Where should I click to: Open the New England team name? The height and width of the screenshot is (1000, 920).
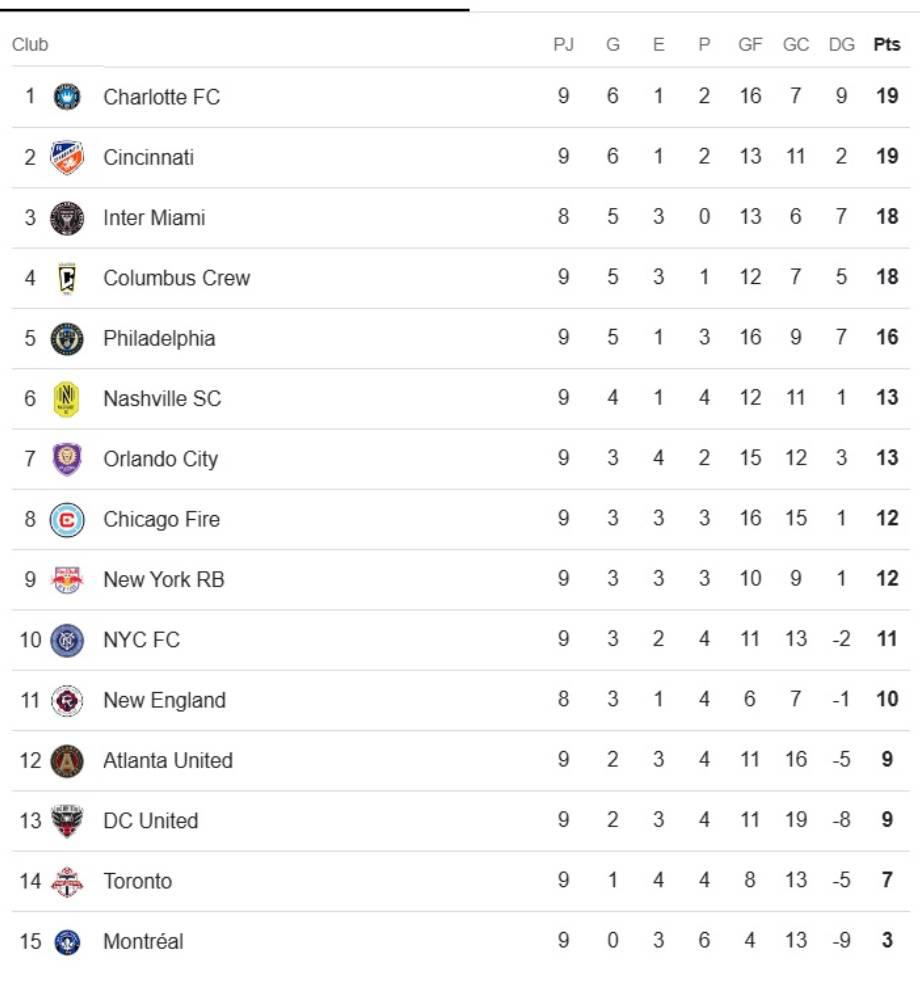(164, 700)
